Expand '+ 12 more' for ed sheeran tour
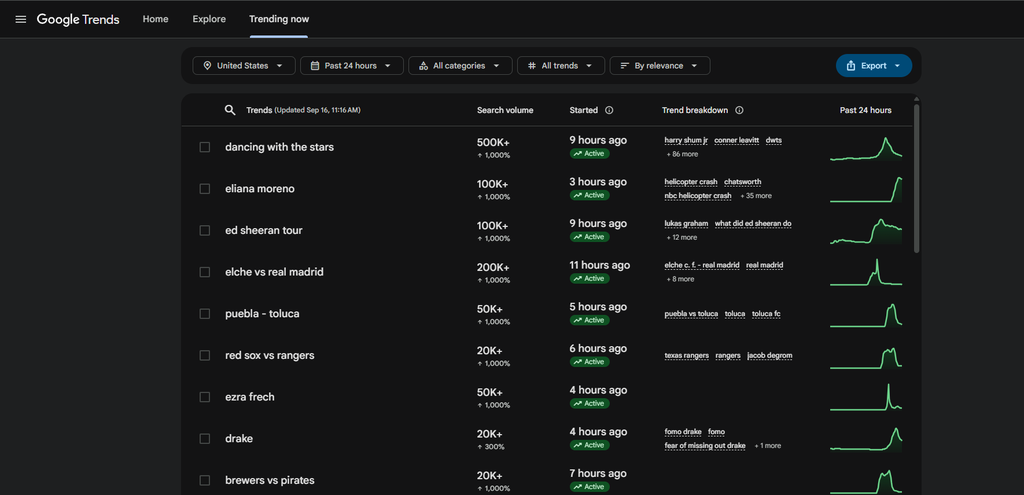 click(681, 238)
